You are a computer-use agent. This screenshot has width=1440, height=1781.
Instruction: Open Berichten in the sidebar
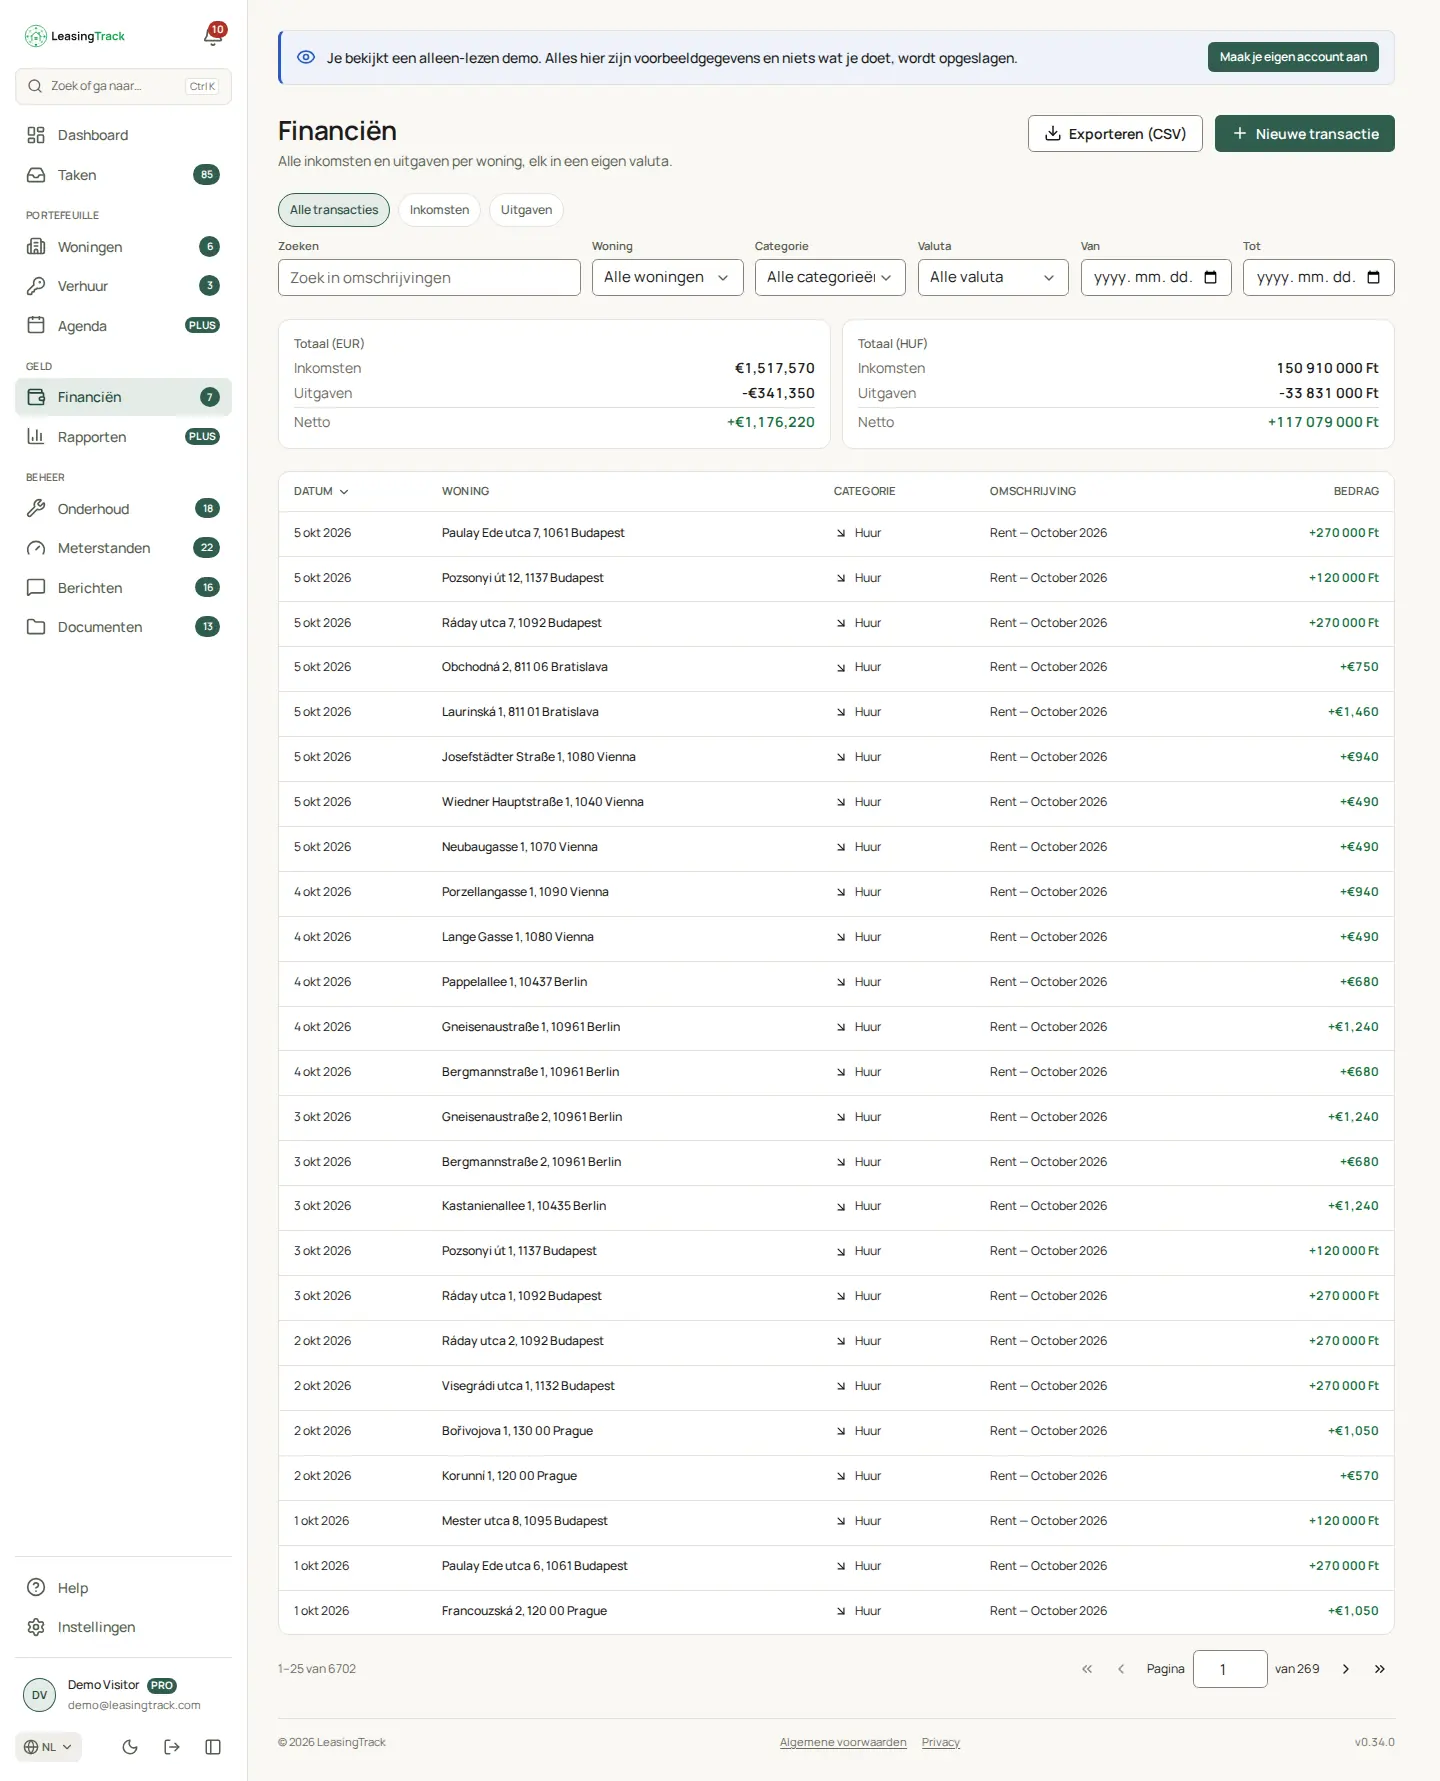(123, 588)
